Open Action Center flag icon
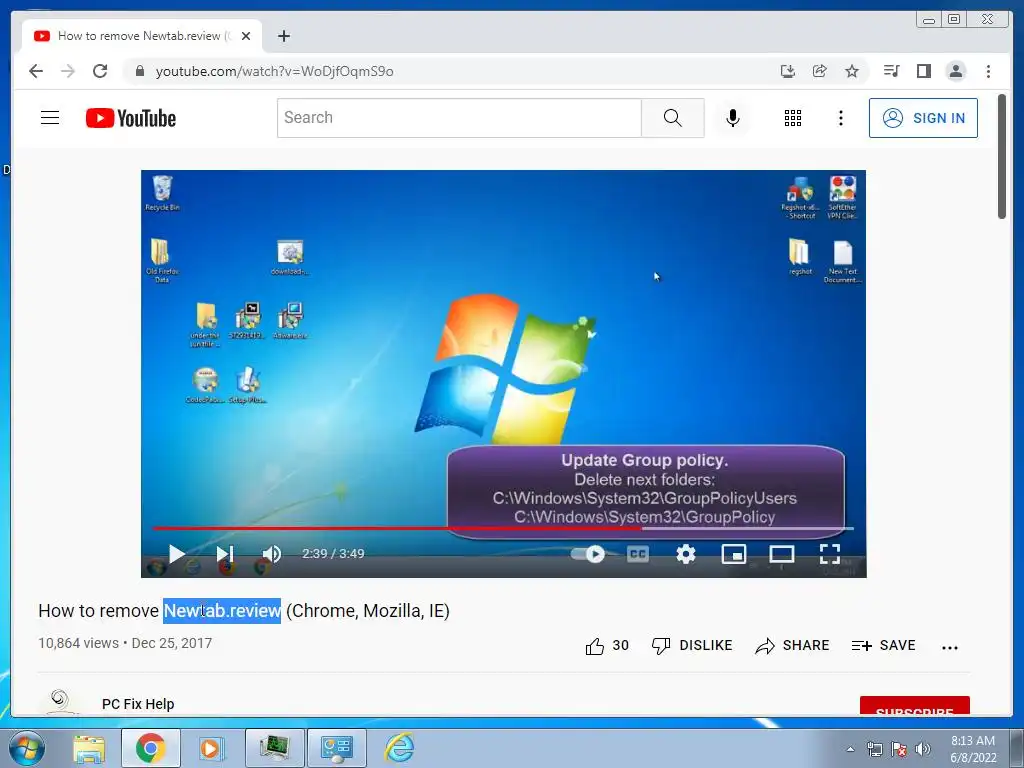The width and height of the screenshot is (1024, 768). click(x=899, y=750)
